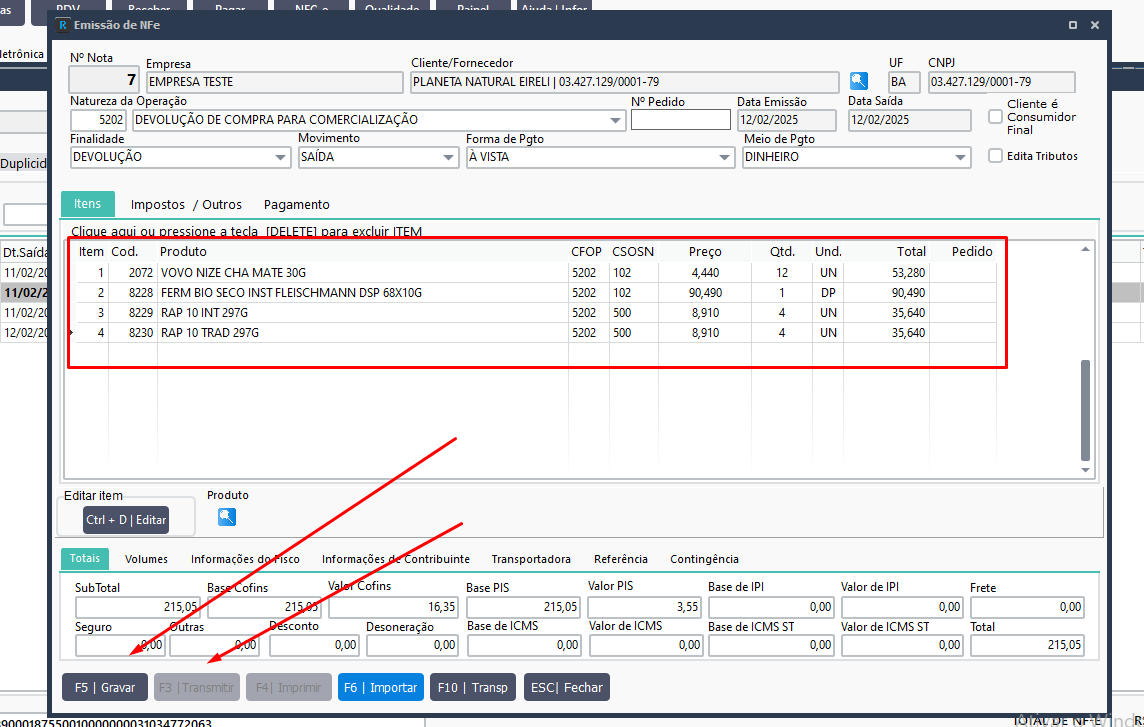Click the Total value field in Totais
The image size is (1144, 727).
tap(1027, 645)
